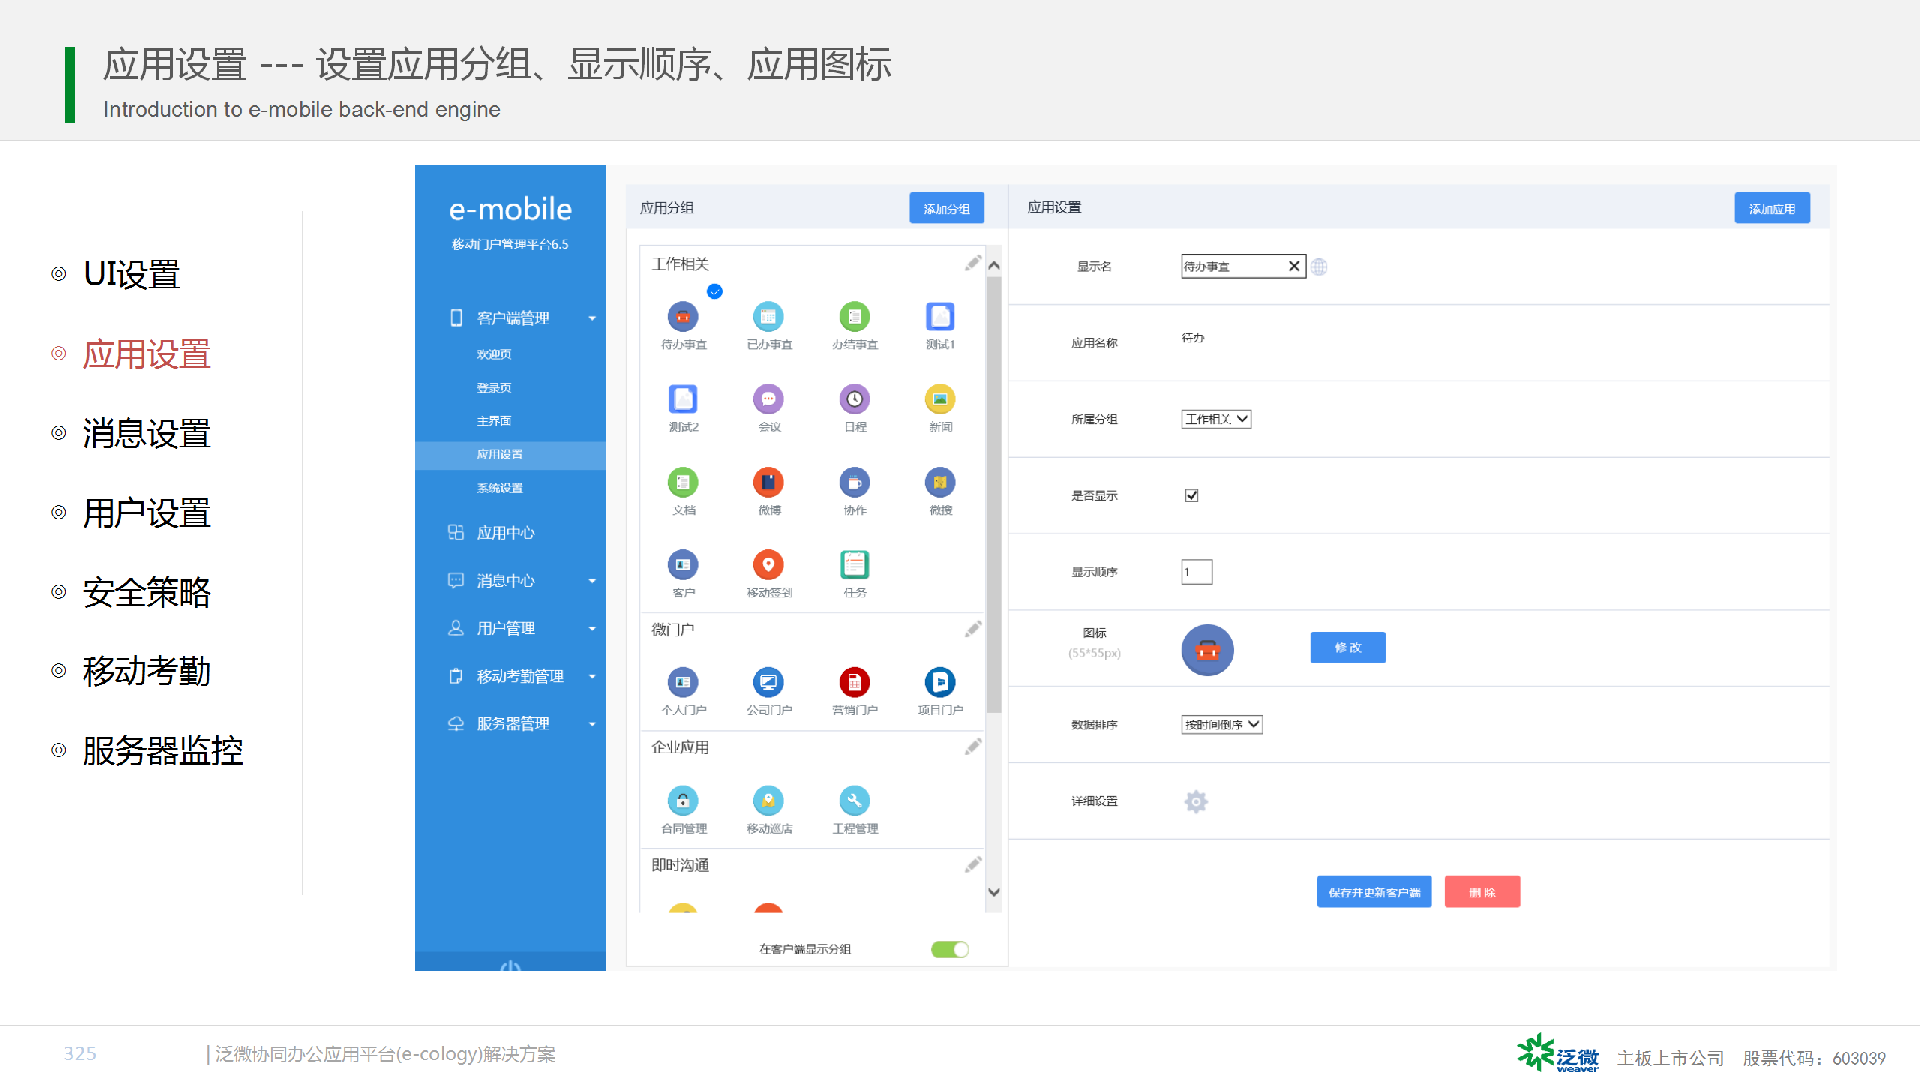Select the 测试1 app icon
Screen dimensions: 1920x1080
click(x=940, y=317)
